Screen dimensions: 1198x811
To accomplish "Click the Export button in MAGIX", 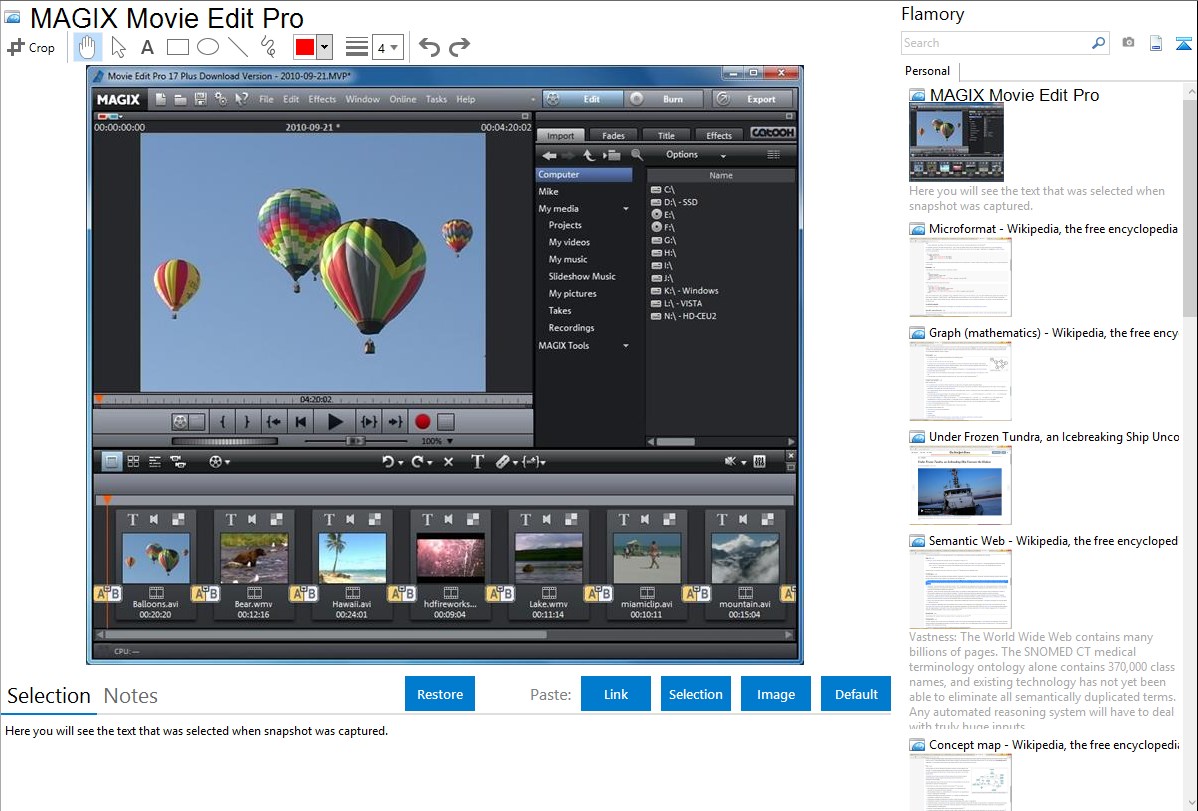I will [x=753, y=99].
